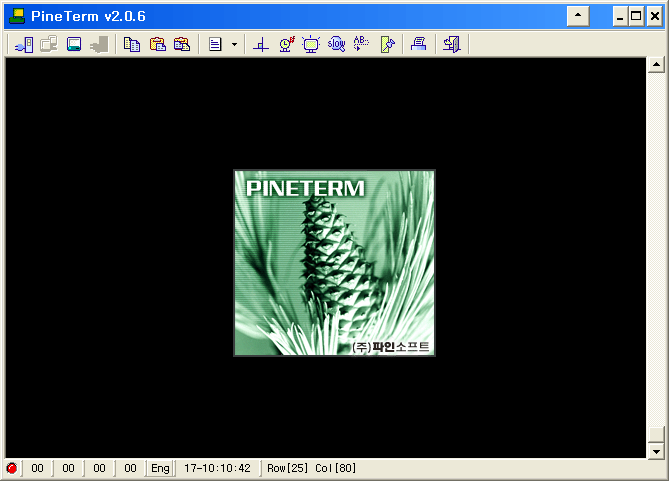The image size is (669, 481).
Task: Click the 'slow' magnifier toolbar icon
Action: 337,44
